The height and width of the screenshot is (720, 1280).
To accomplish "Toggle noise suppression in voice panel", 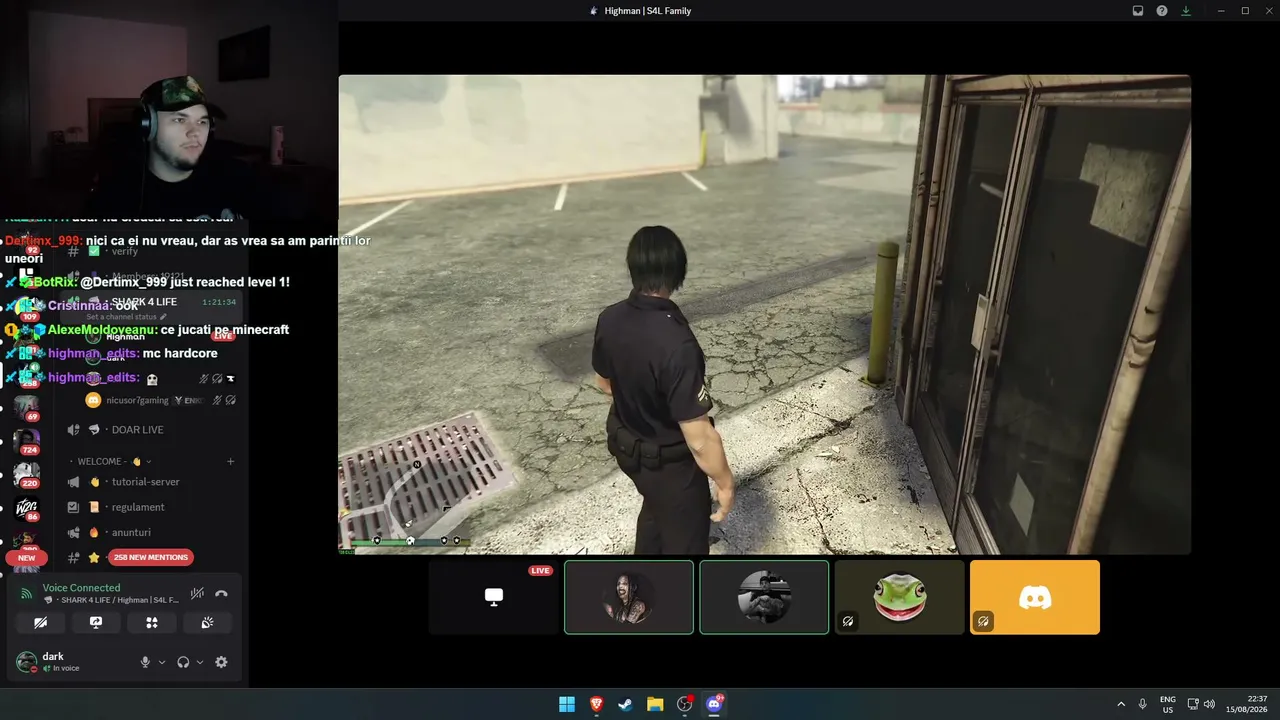I will [x=197, y=593].
